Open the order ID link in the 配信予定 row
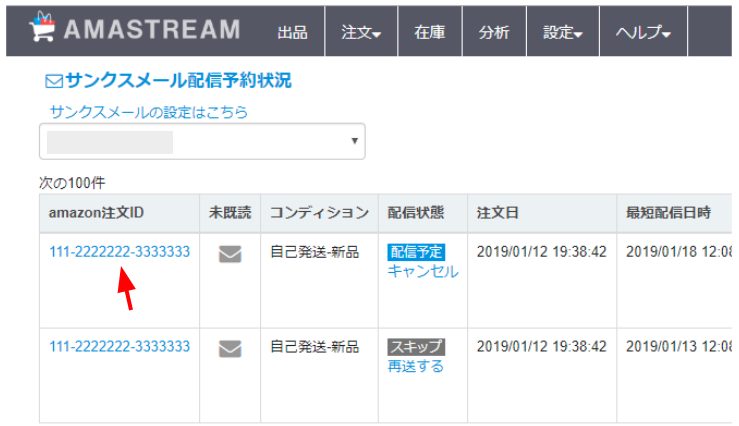 click(x=120, y=252)
